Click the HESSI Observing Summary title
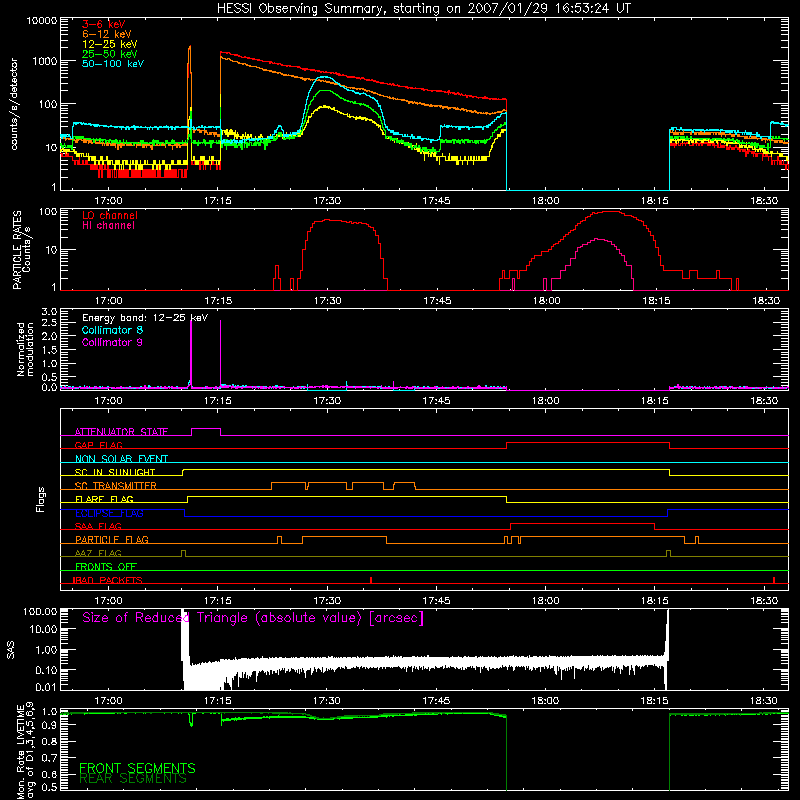The height and width of the screenshot is (800, 800). coord(423,9)
